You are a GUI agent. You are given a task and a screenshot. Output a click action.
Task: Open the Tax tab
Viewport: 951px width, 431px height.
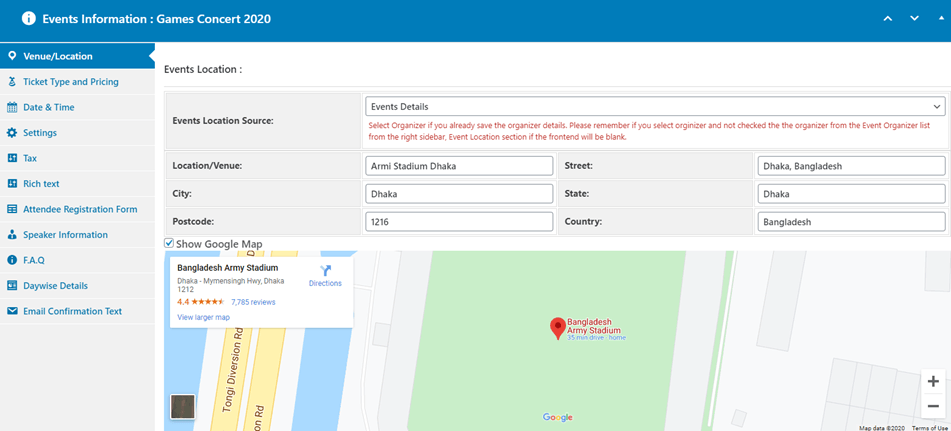tap(78, 158)
